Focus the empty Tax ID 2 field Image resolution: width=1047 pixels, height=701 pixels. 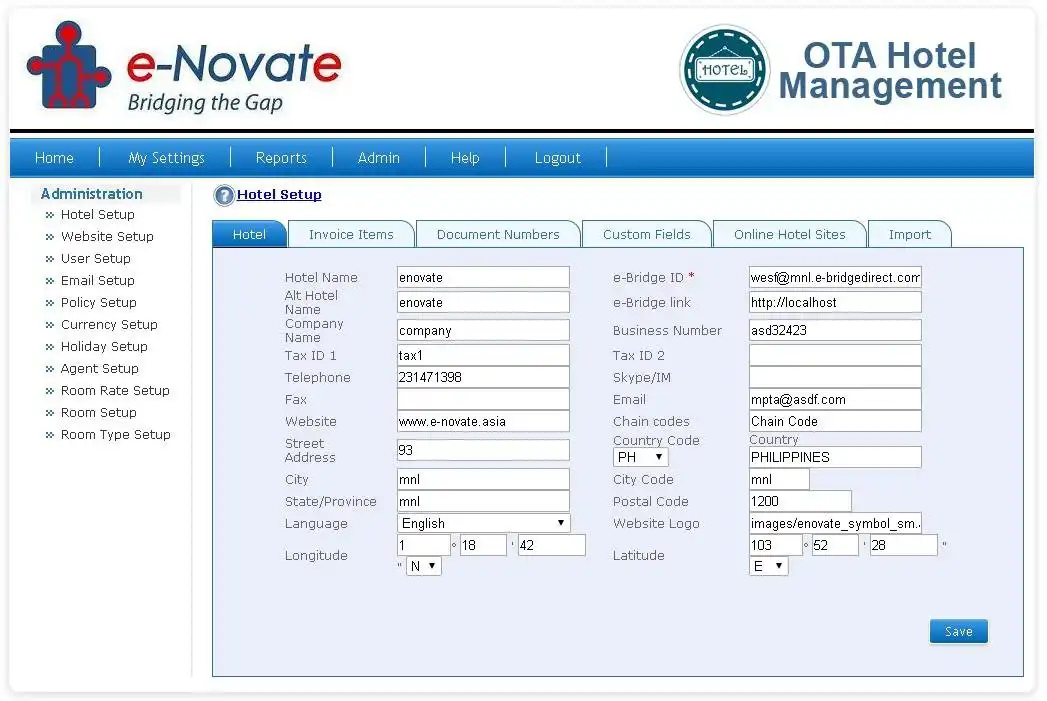pos(835,355)
